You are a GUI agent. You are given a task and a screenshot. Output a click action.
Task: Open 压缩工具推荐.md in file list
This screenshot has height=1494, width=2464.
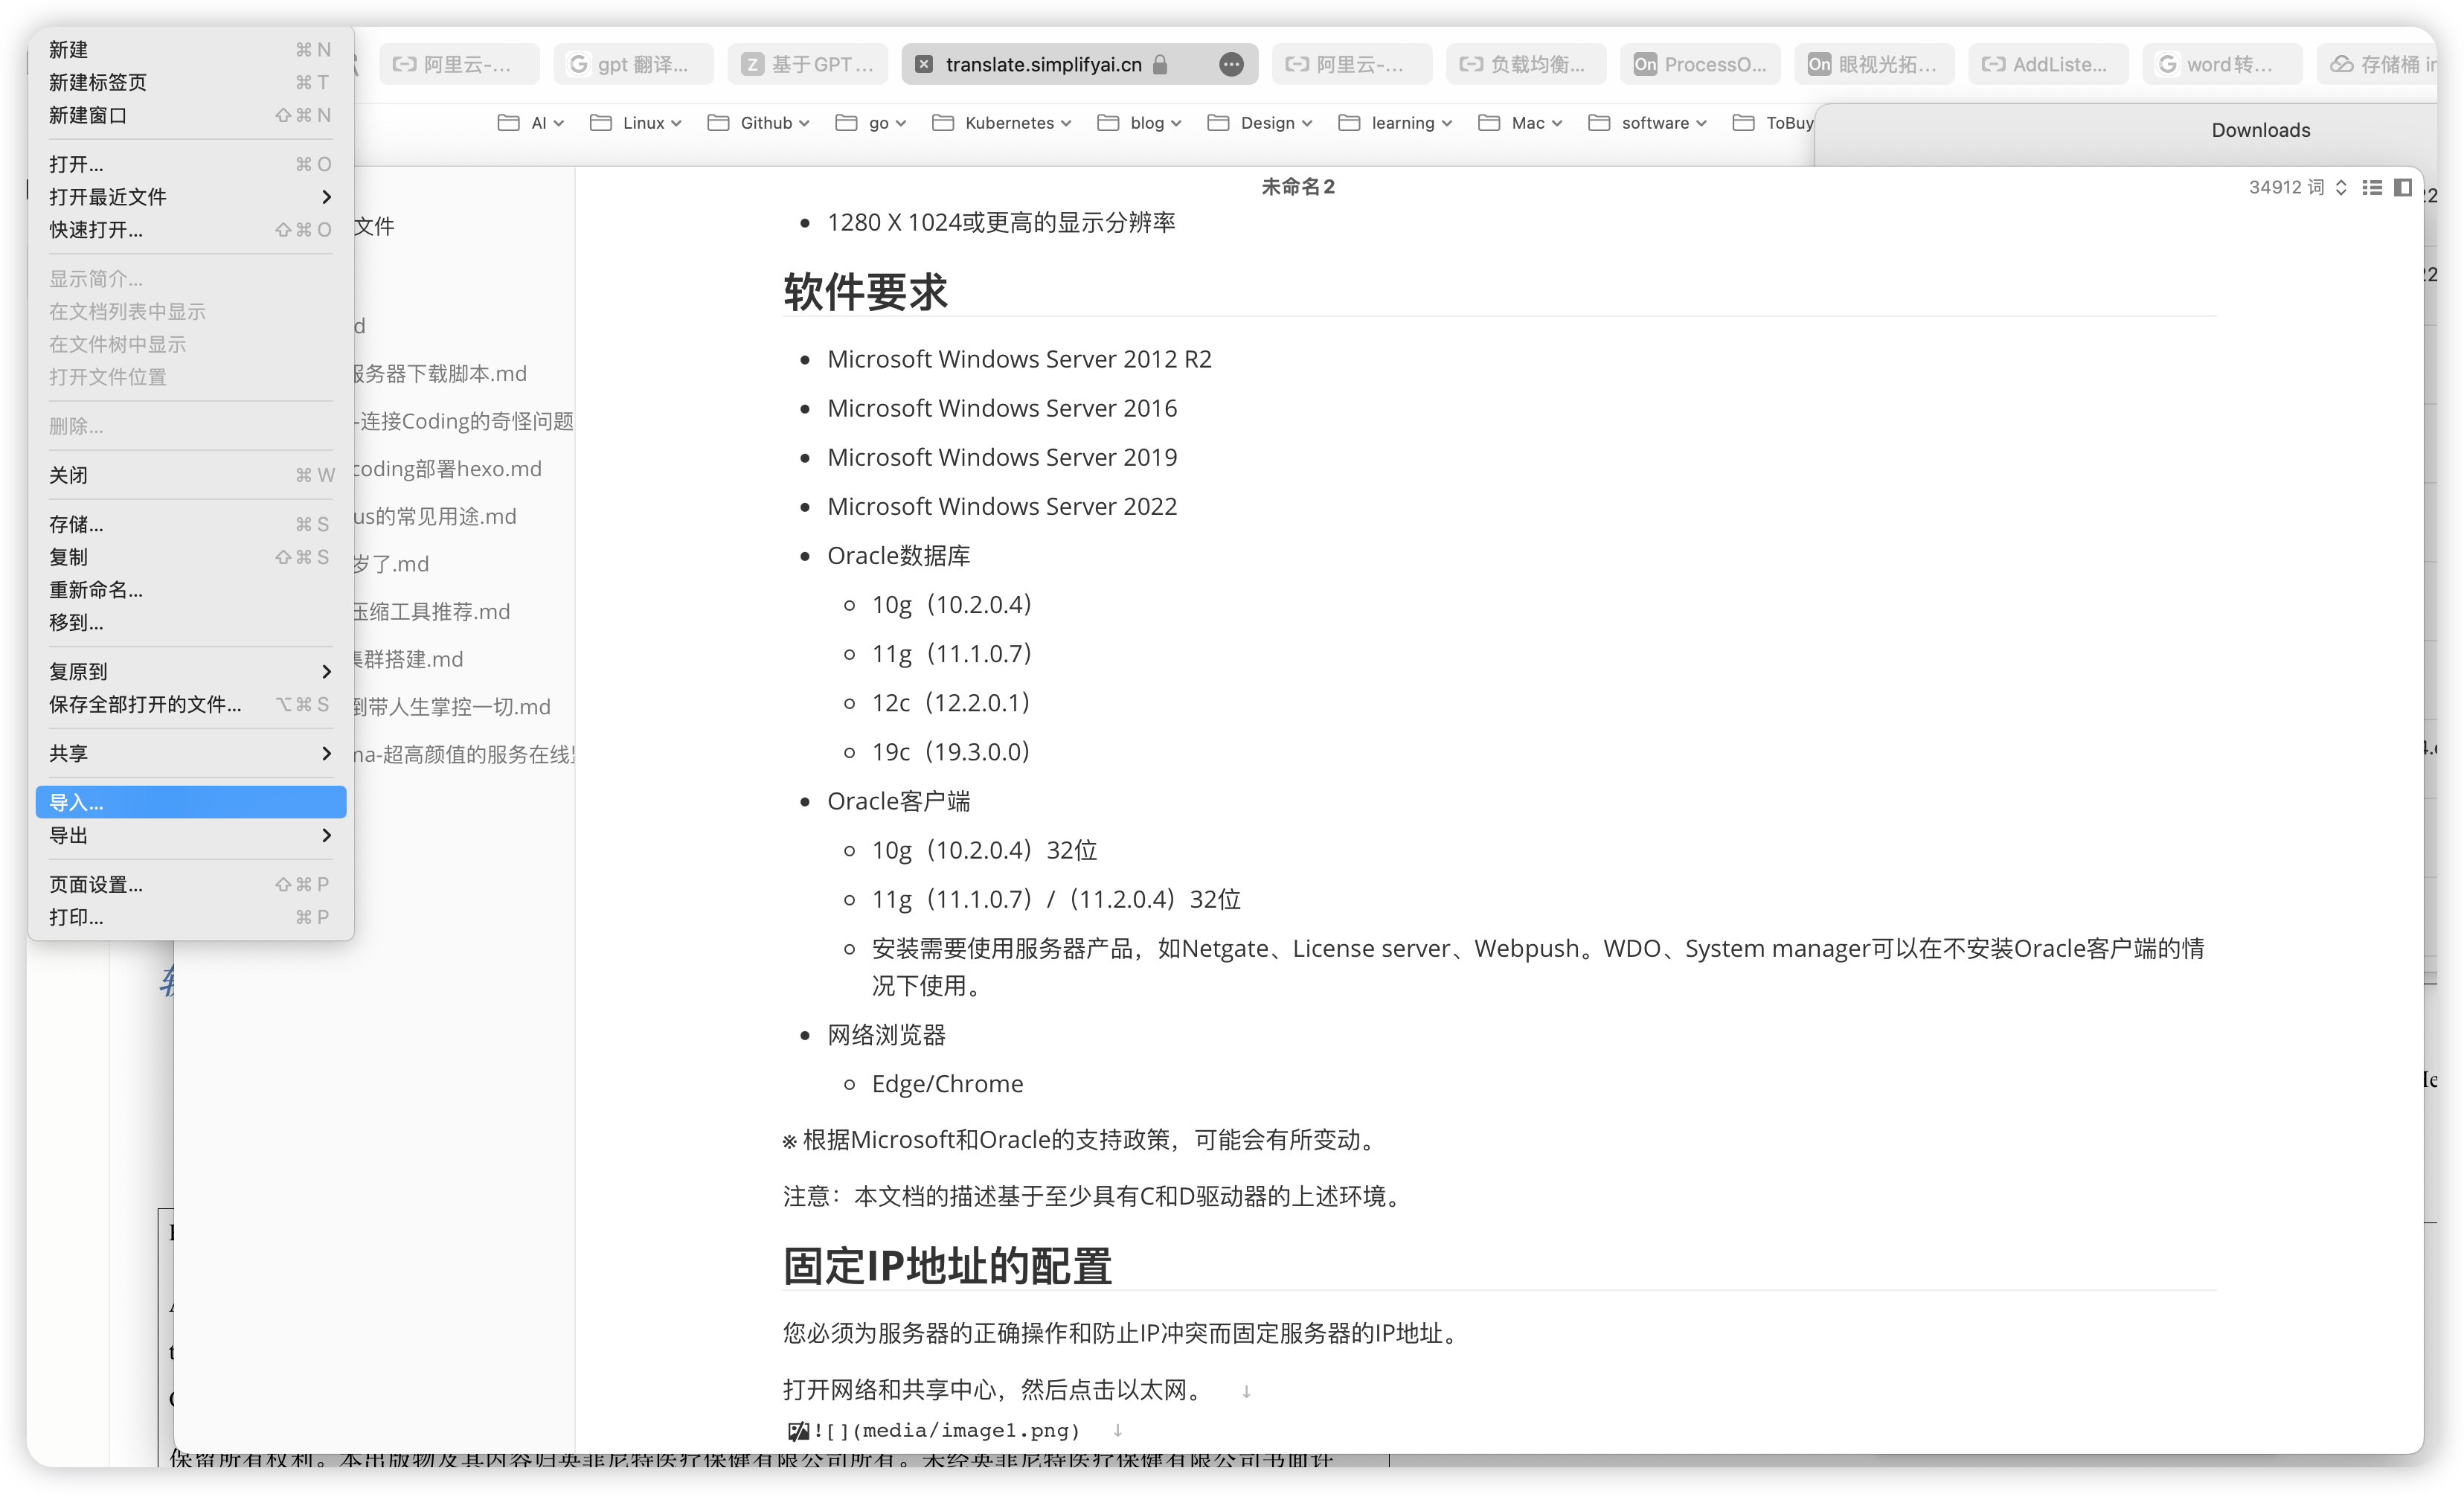(x=431, y=611)
